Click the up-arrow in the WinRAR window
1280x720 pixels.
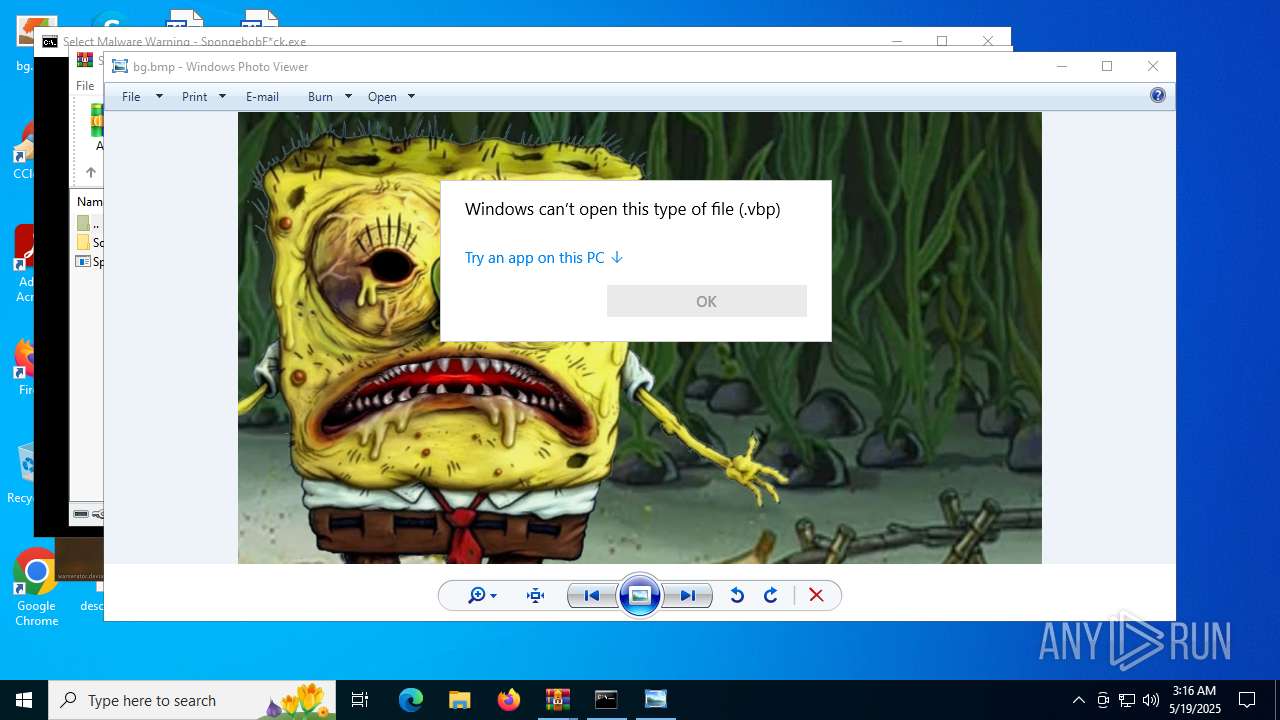click(91, 172)
